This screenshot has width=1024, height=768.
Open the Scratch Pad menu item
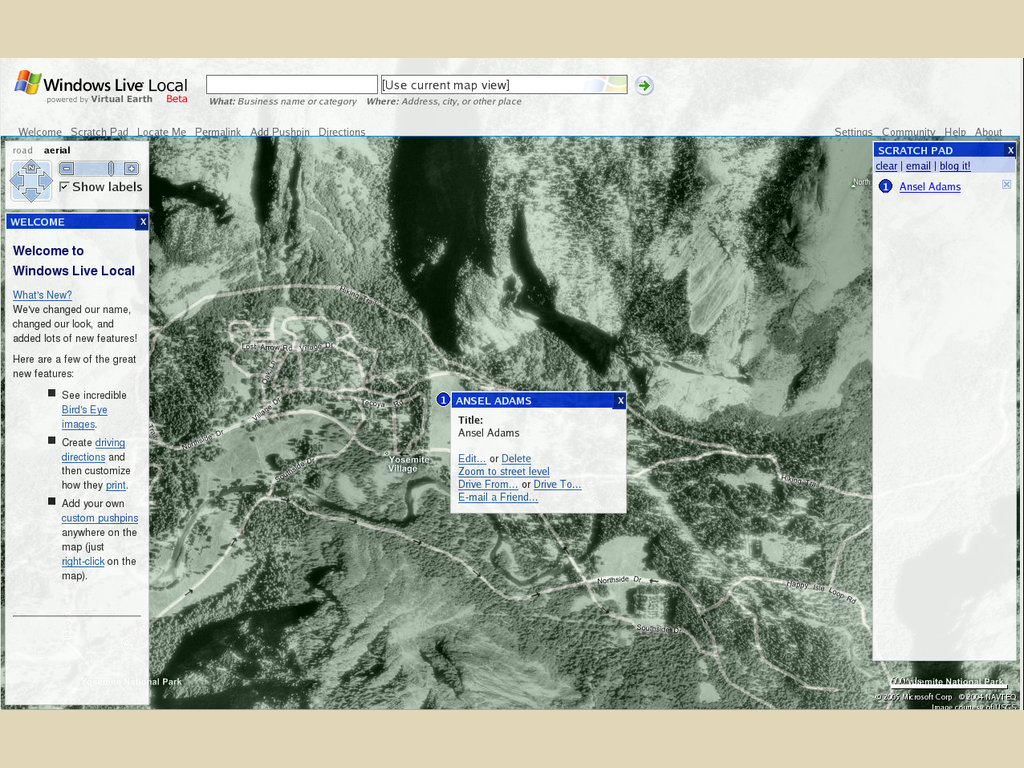click(99, 132)
